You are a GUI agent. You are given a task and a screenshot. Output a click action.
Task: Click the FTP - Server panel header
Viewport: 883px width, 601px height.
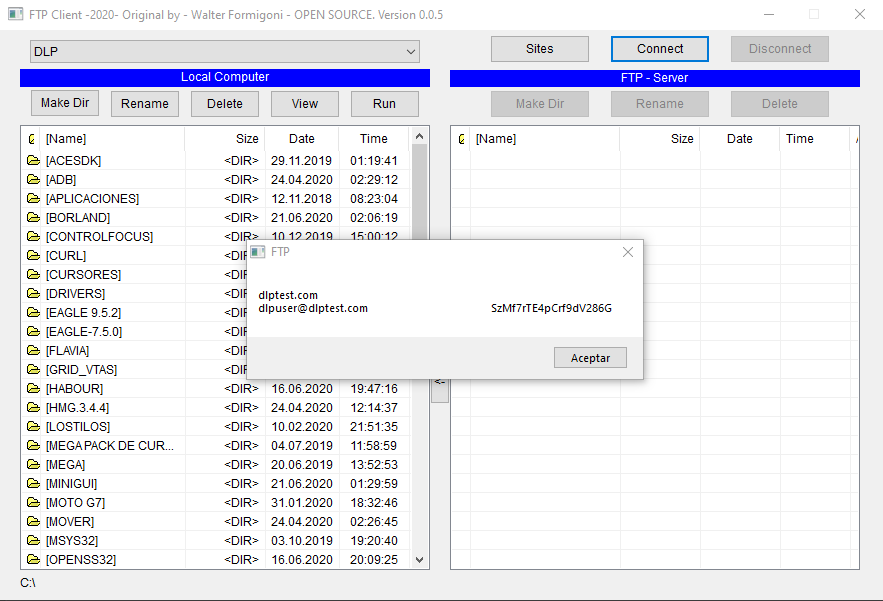[654, 78]
